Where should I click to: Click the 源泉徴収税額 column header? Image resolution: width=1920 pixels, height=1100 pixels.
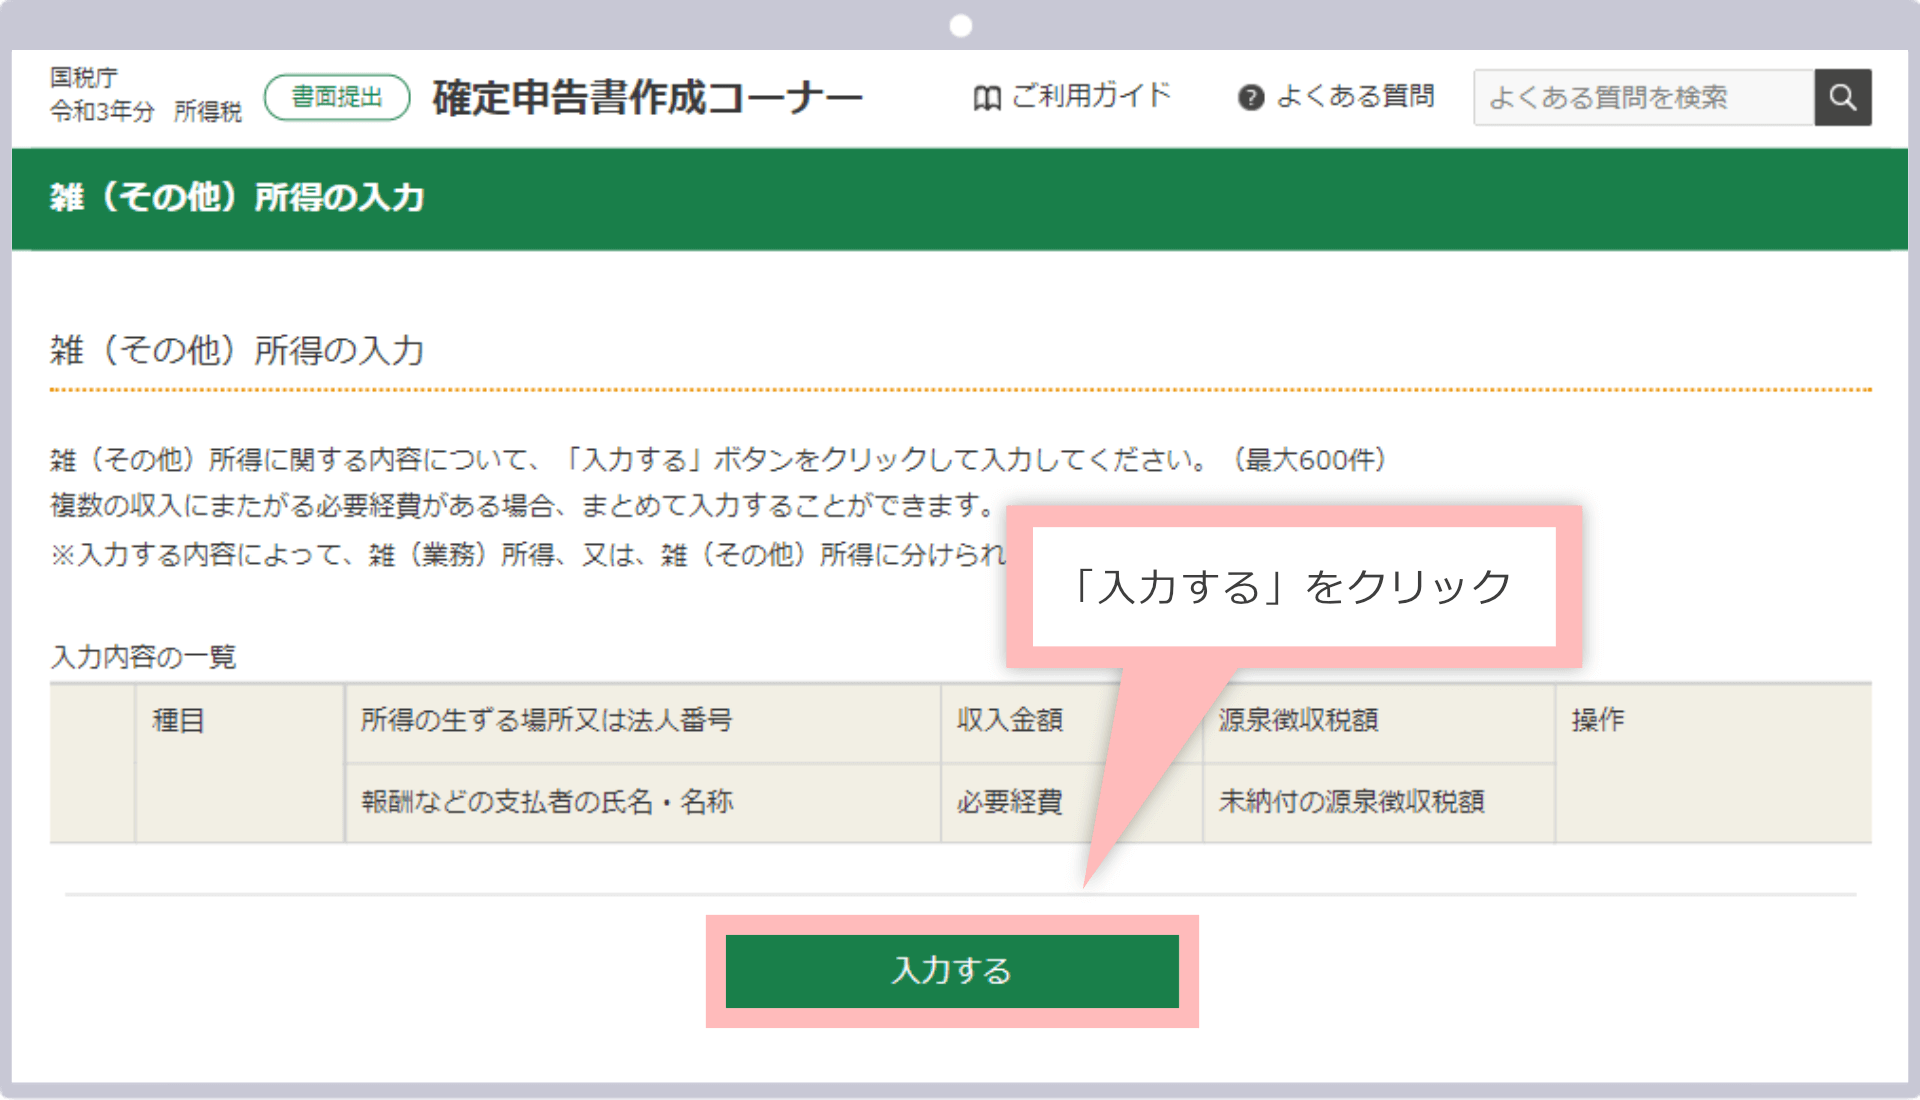(1300, 721)
